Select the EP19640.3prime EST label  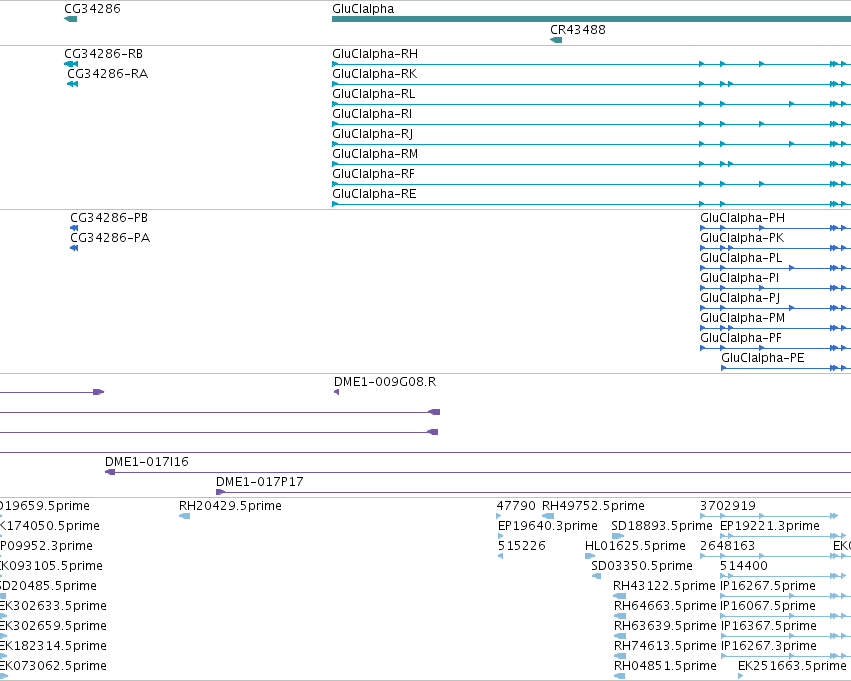tap(548, 526)
